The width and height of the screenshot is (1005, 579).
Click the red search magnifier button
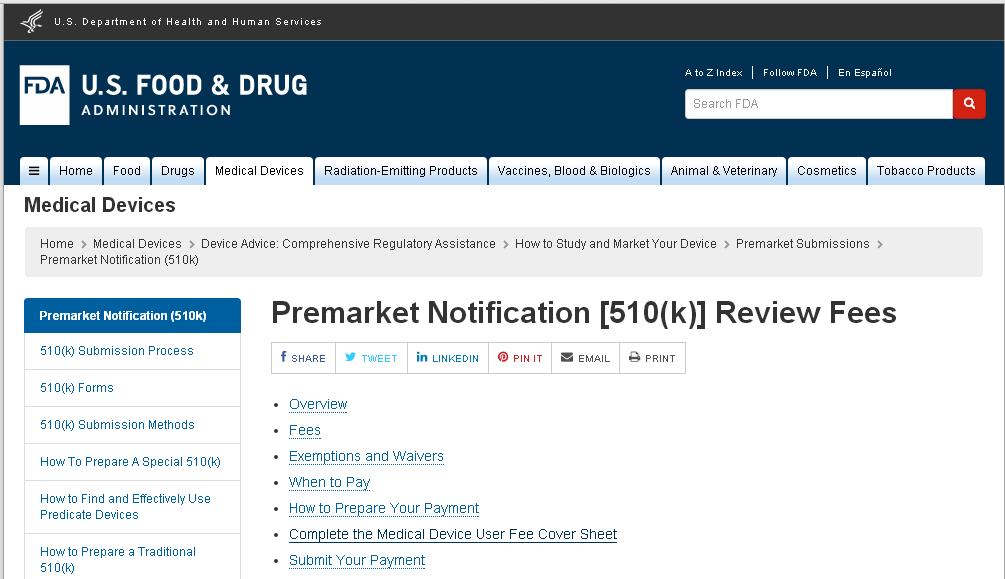click(968, 104)
